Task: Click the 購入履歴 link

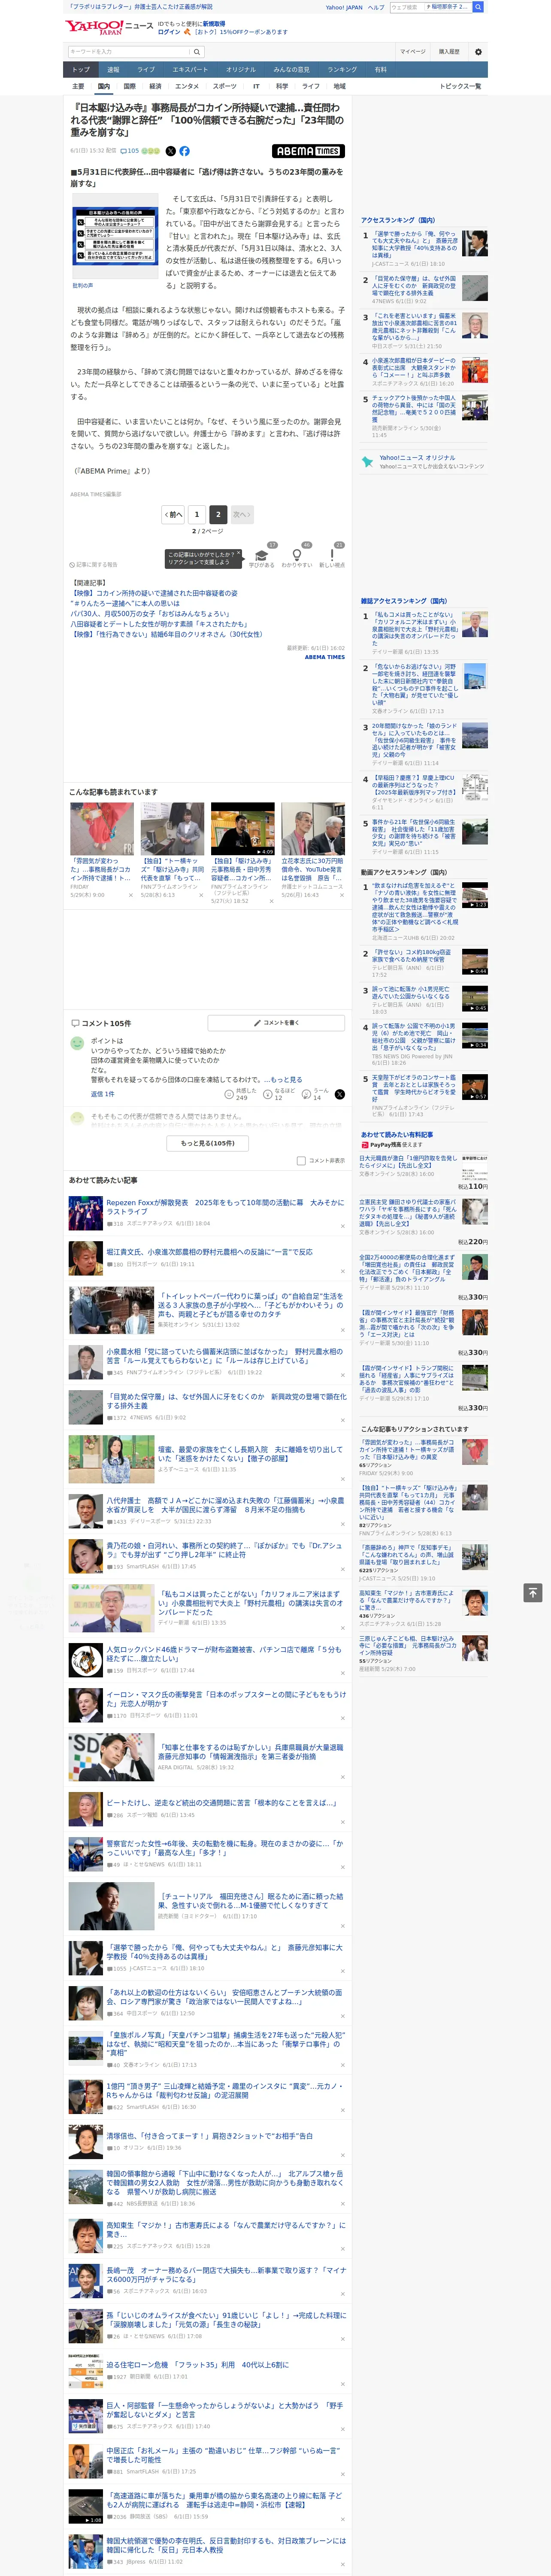Action: point(449,52)
